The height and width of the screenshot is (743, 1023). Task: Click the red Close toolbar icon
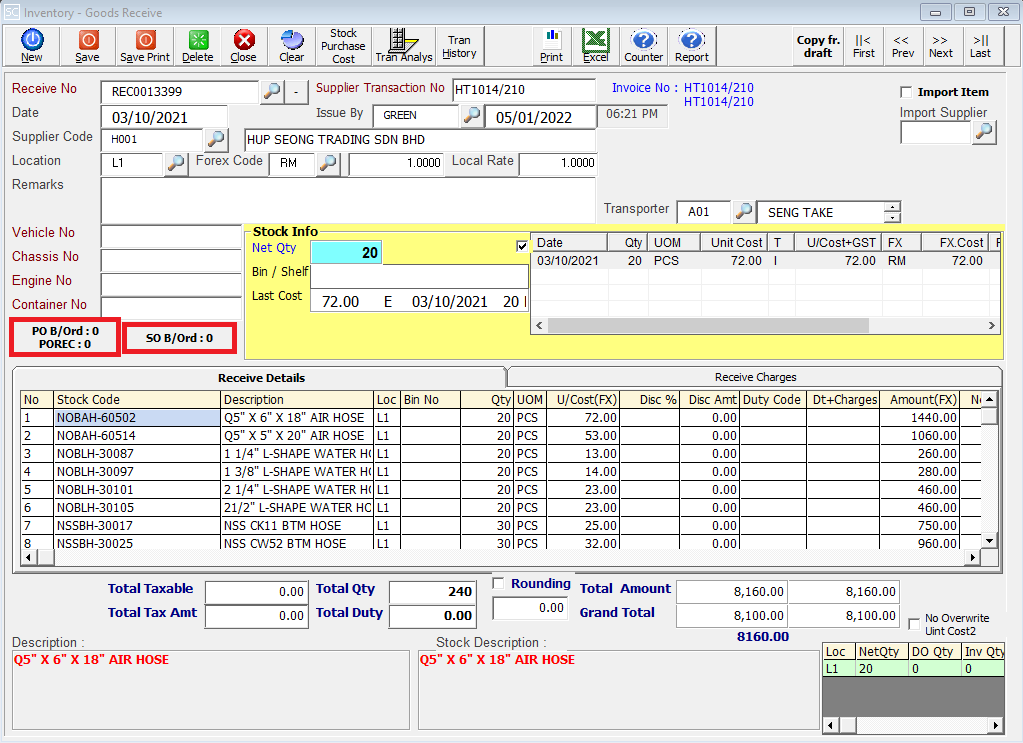point(243,46)
